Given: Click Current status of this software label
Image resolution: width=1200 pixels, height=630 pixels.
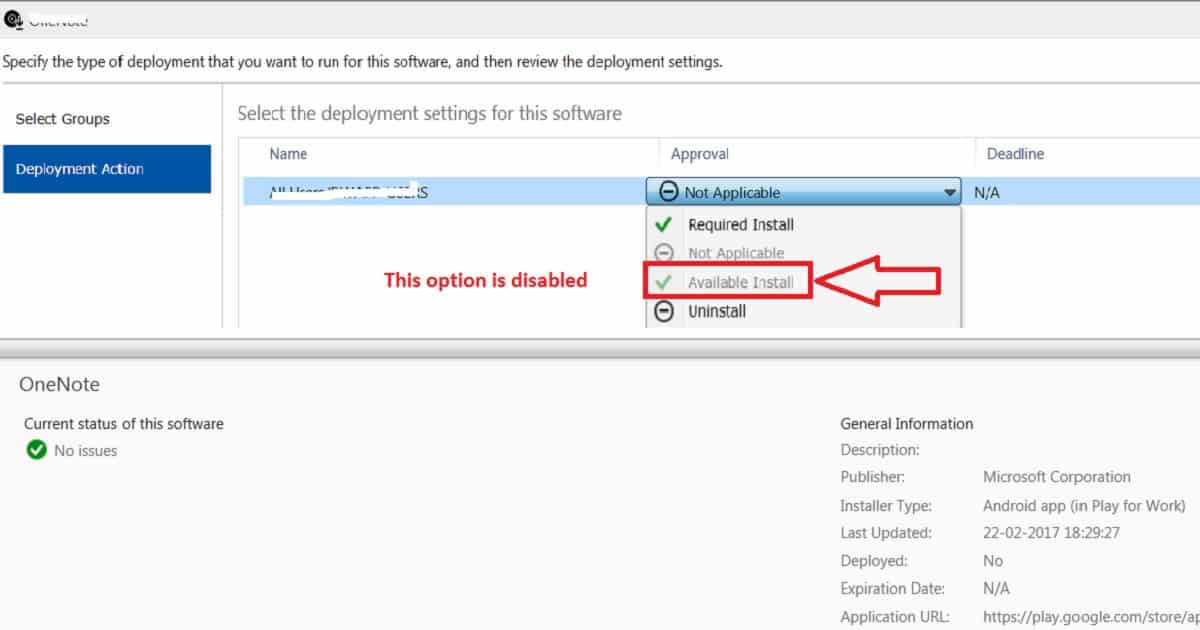Looking at the screenshot, I should pos(124,424).
